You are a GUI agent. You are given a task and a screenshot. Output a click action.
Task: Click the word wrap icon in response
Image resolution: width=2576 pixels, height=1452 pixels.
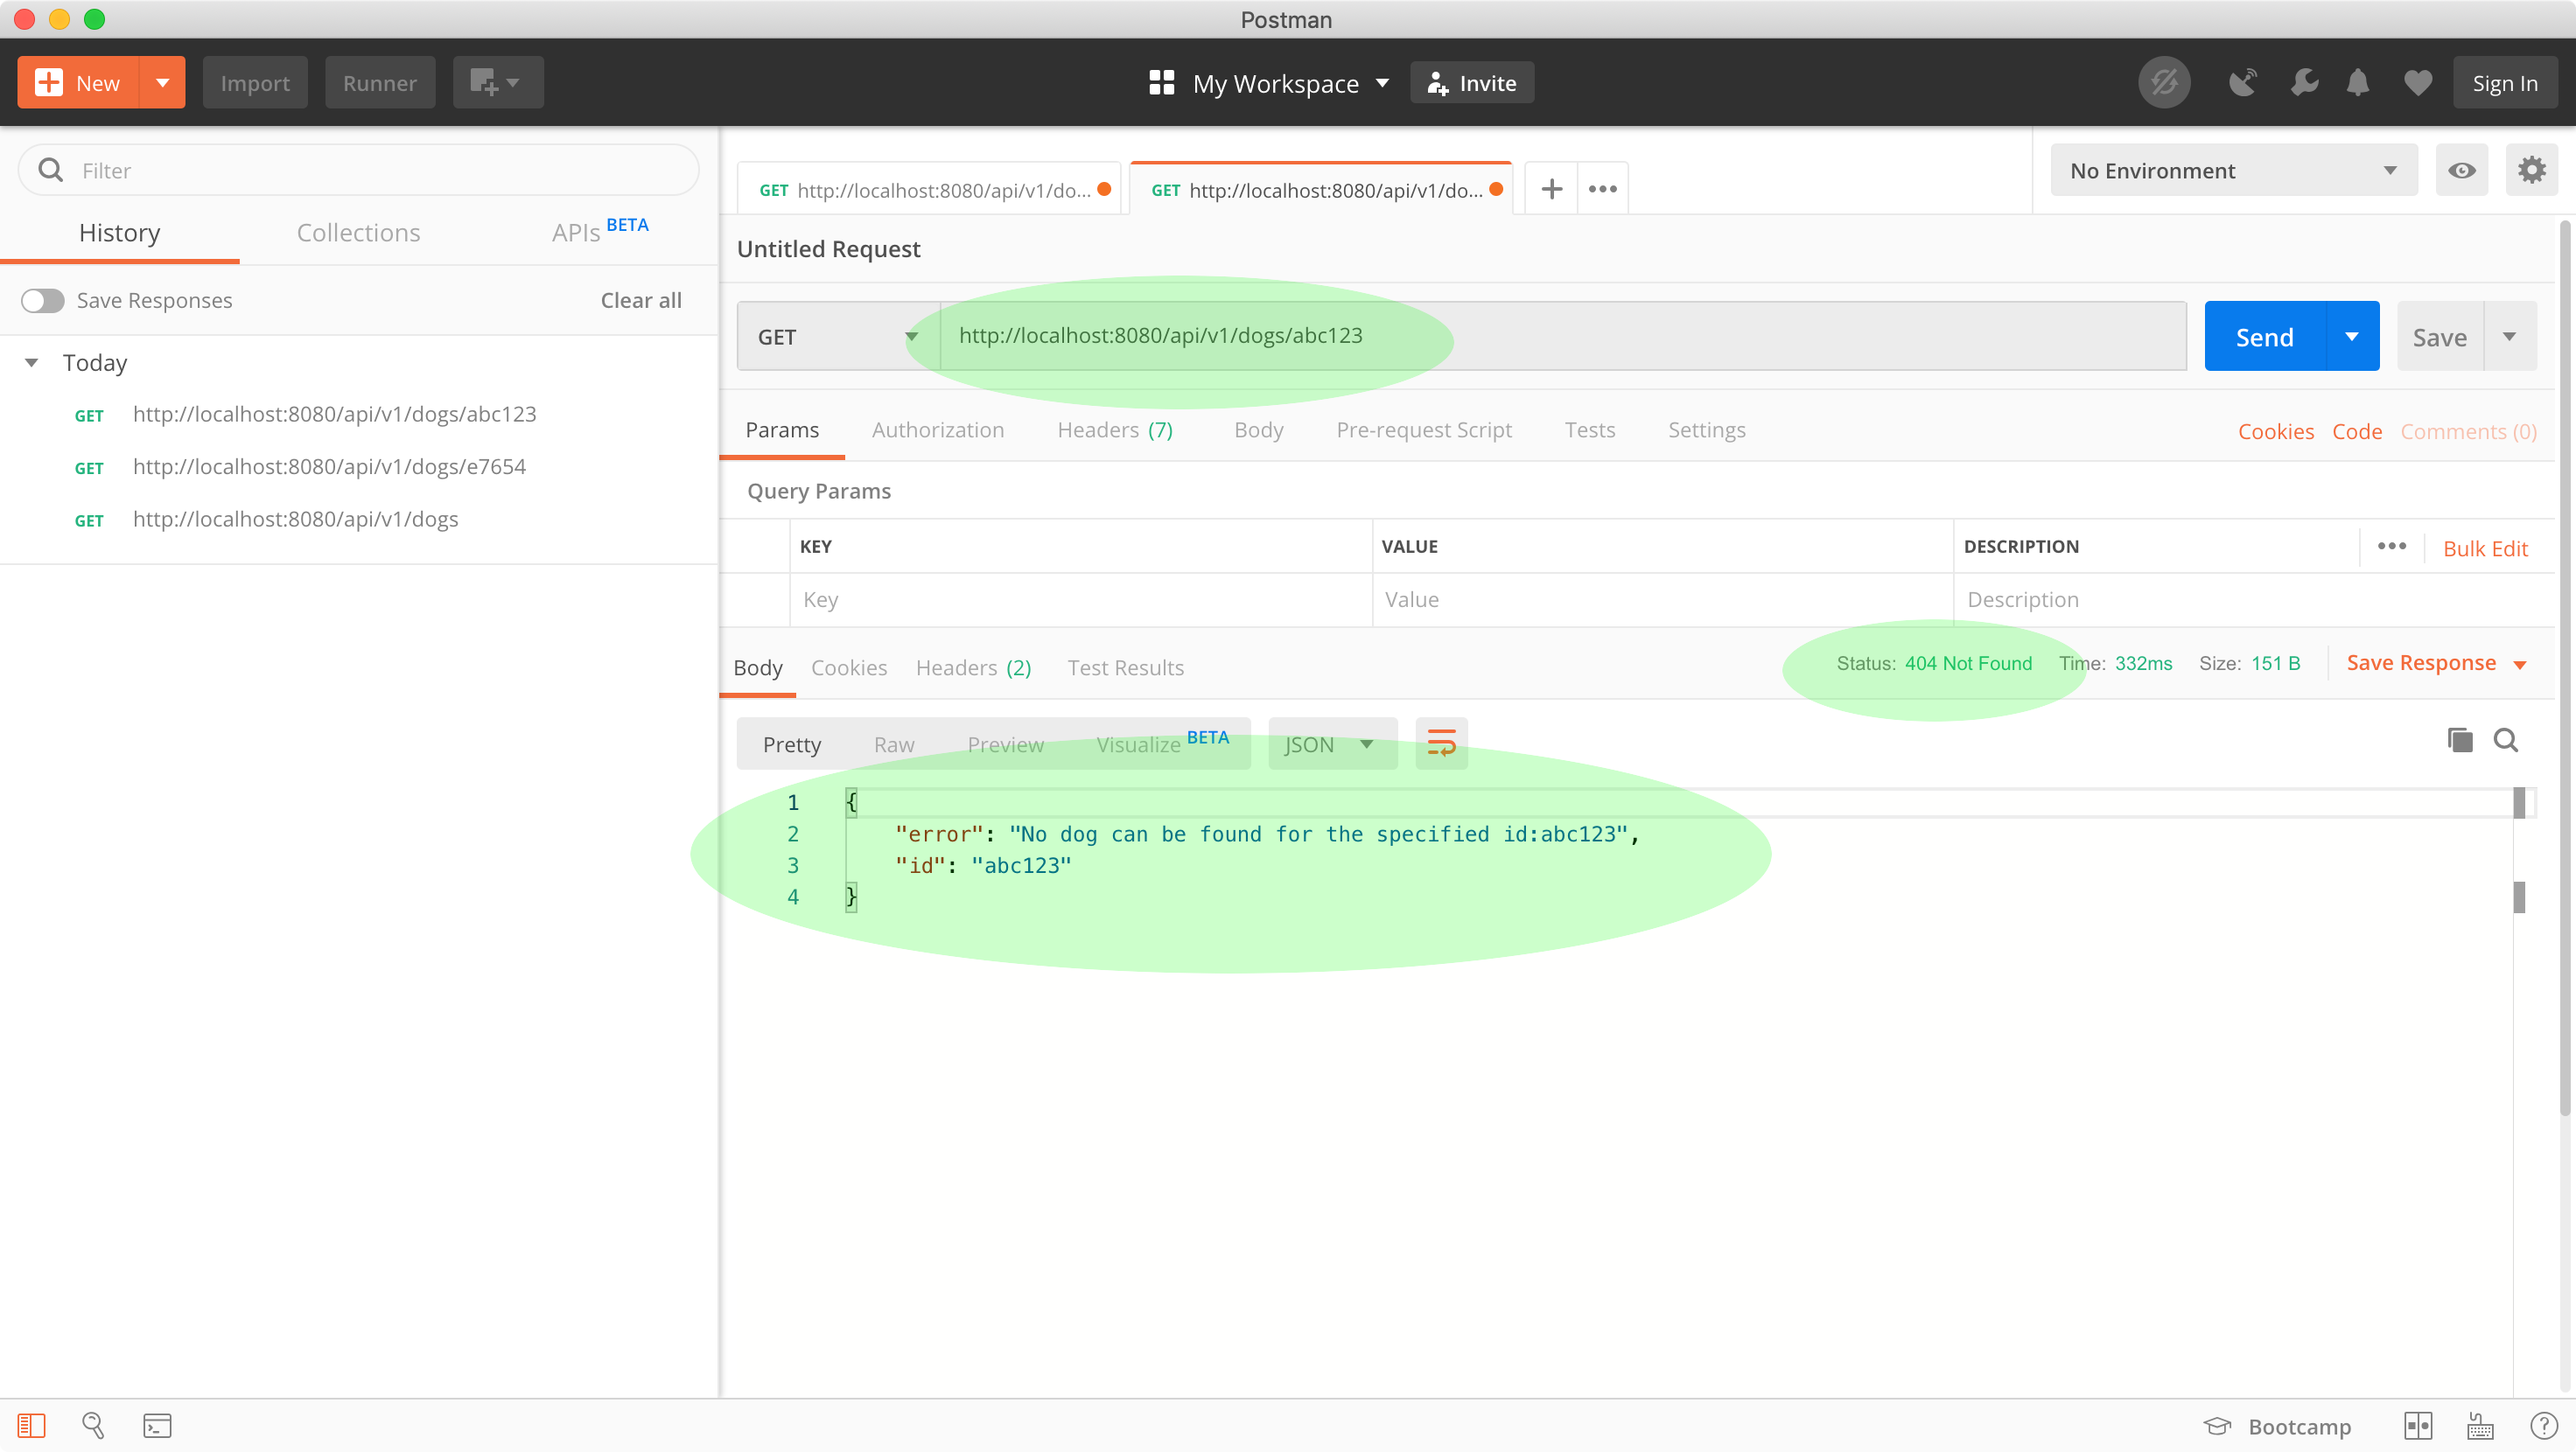(1441, 743)
